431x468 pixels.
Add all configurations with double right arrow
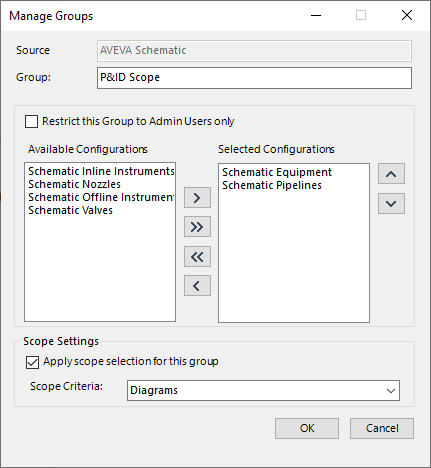click(x=197, y=227)
